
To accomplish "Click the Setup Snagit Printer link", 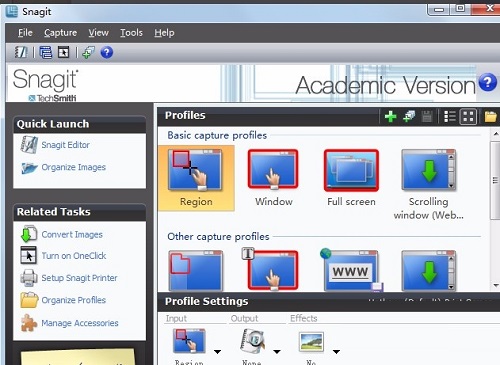I will click(79, 278).
